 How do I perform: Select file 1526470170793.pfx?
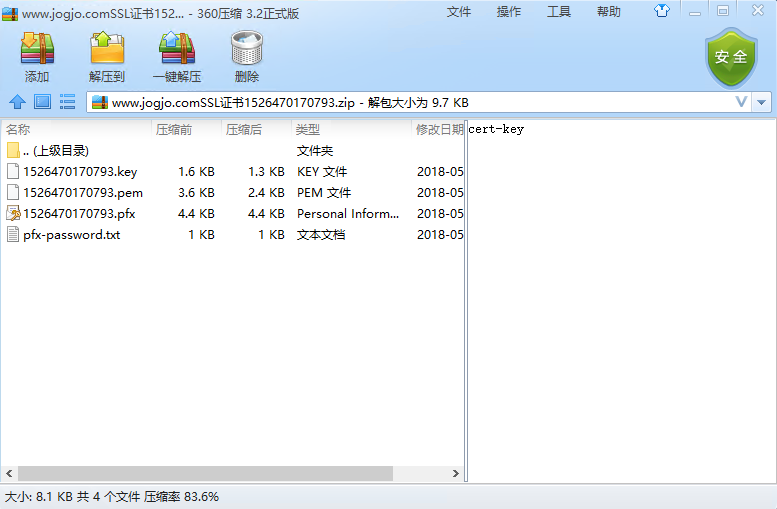tap(233, 214)
